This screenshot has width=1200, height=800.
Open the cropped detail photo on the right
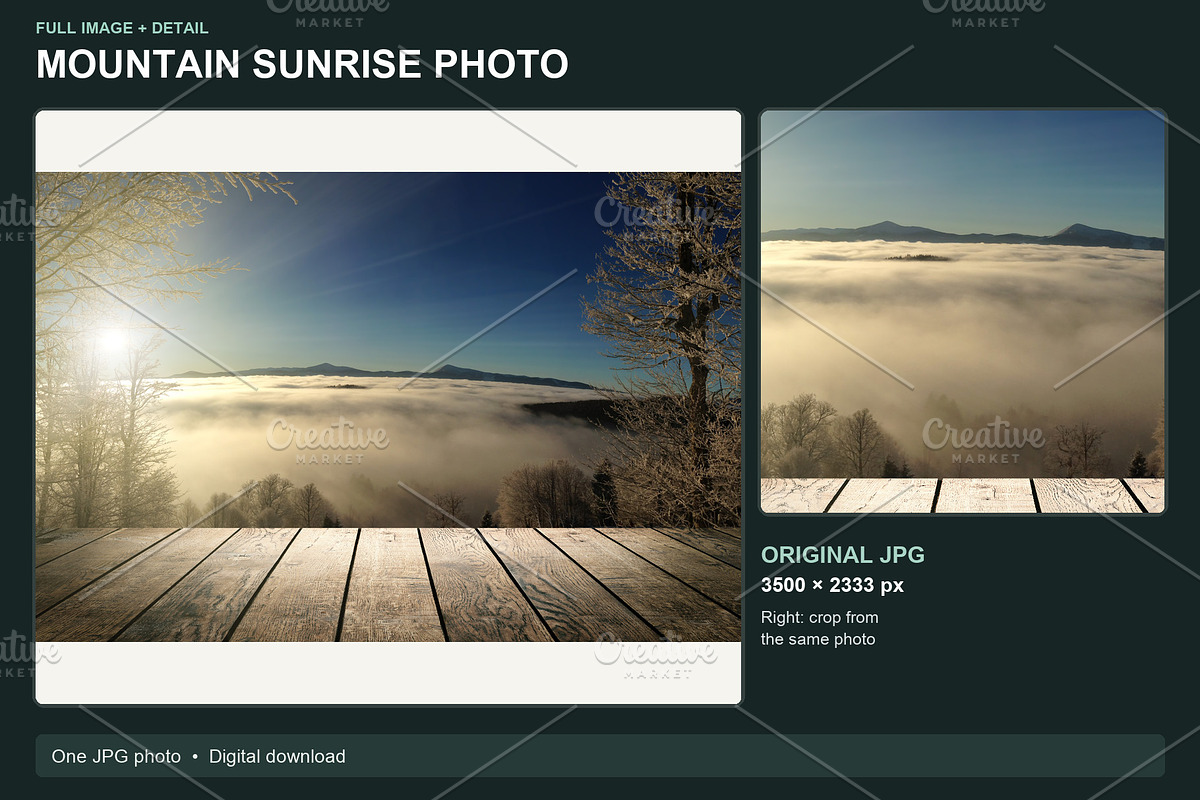coord(963,311)
